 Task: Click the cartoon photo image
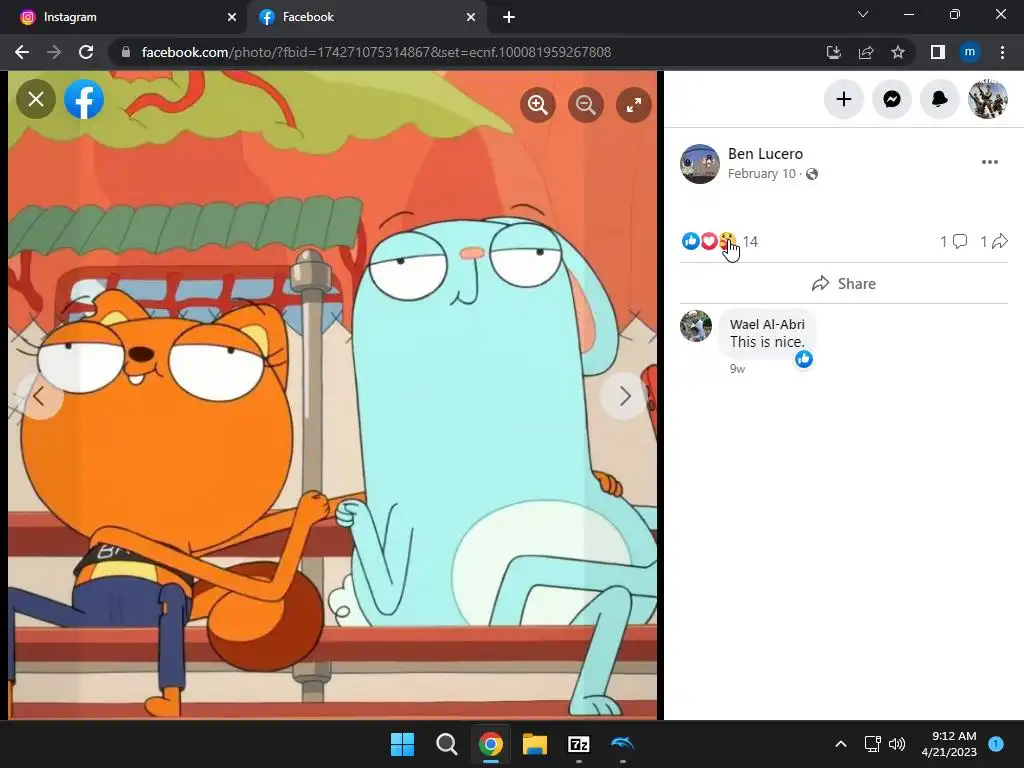[332, 395]
